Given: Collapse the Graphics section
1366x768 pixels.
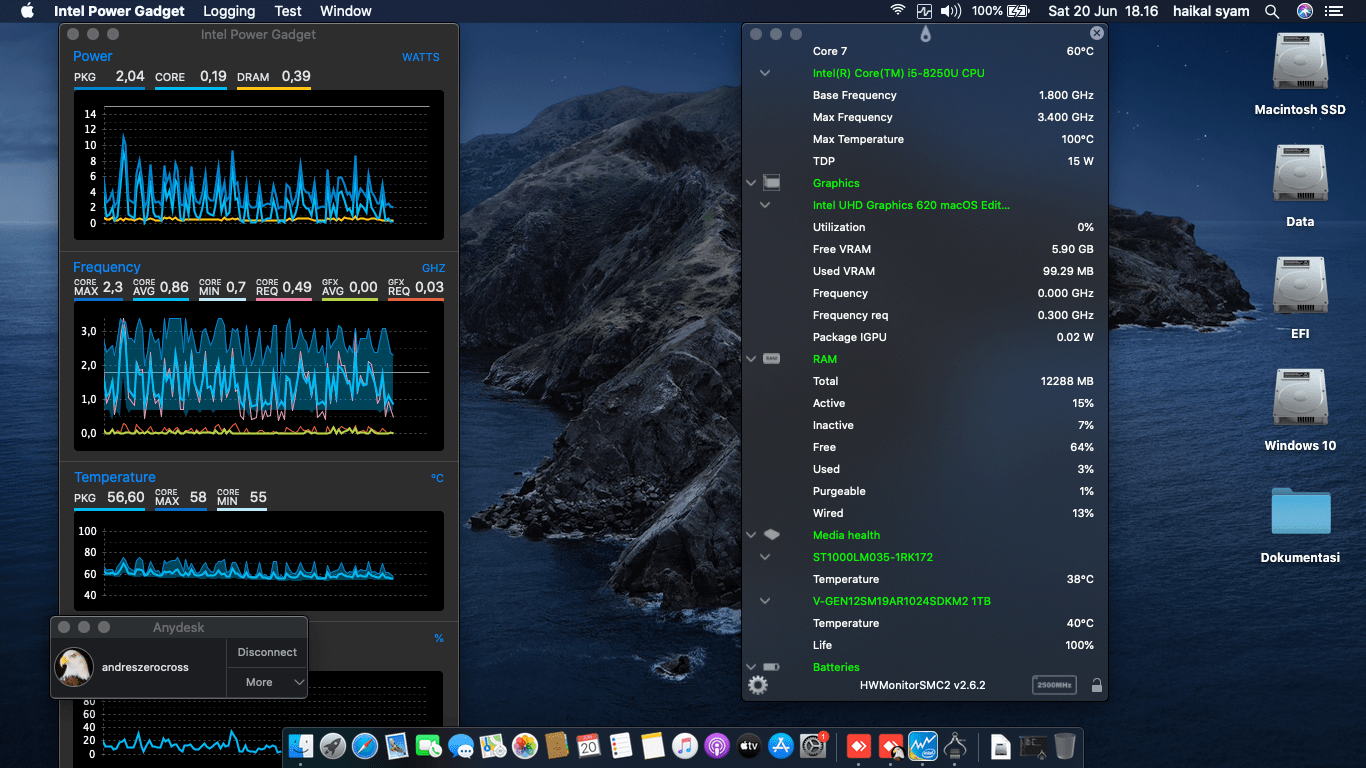Looking at the screenshot, I should (x=751, y=183).
